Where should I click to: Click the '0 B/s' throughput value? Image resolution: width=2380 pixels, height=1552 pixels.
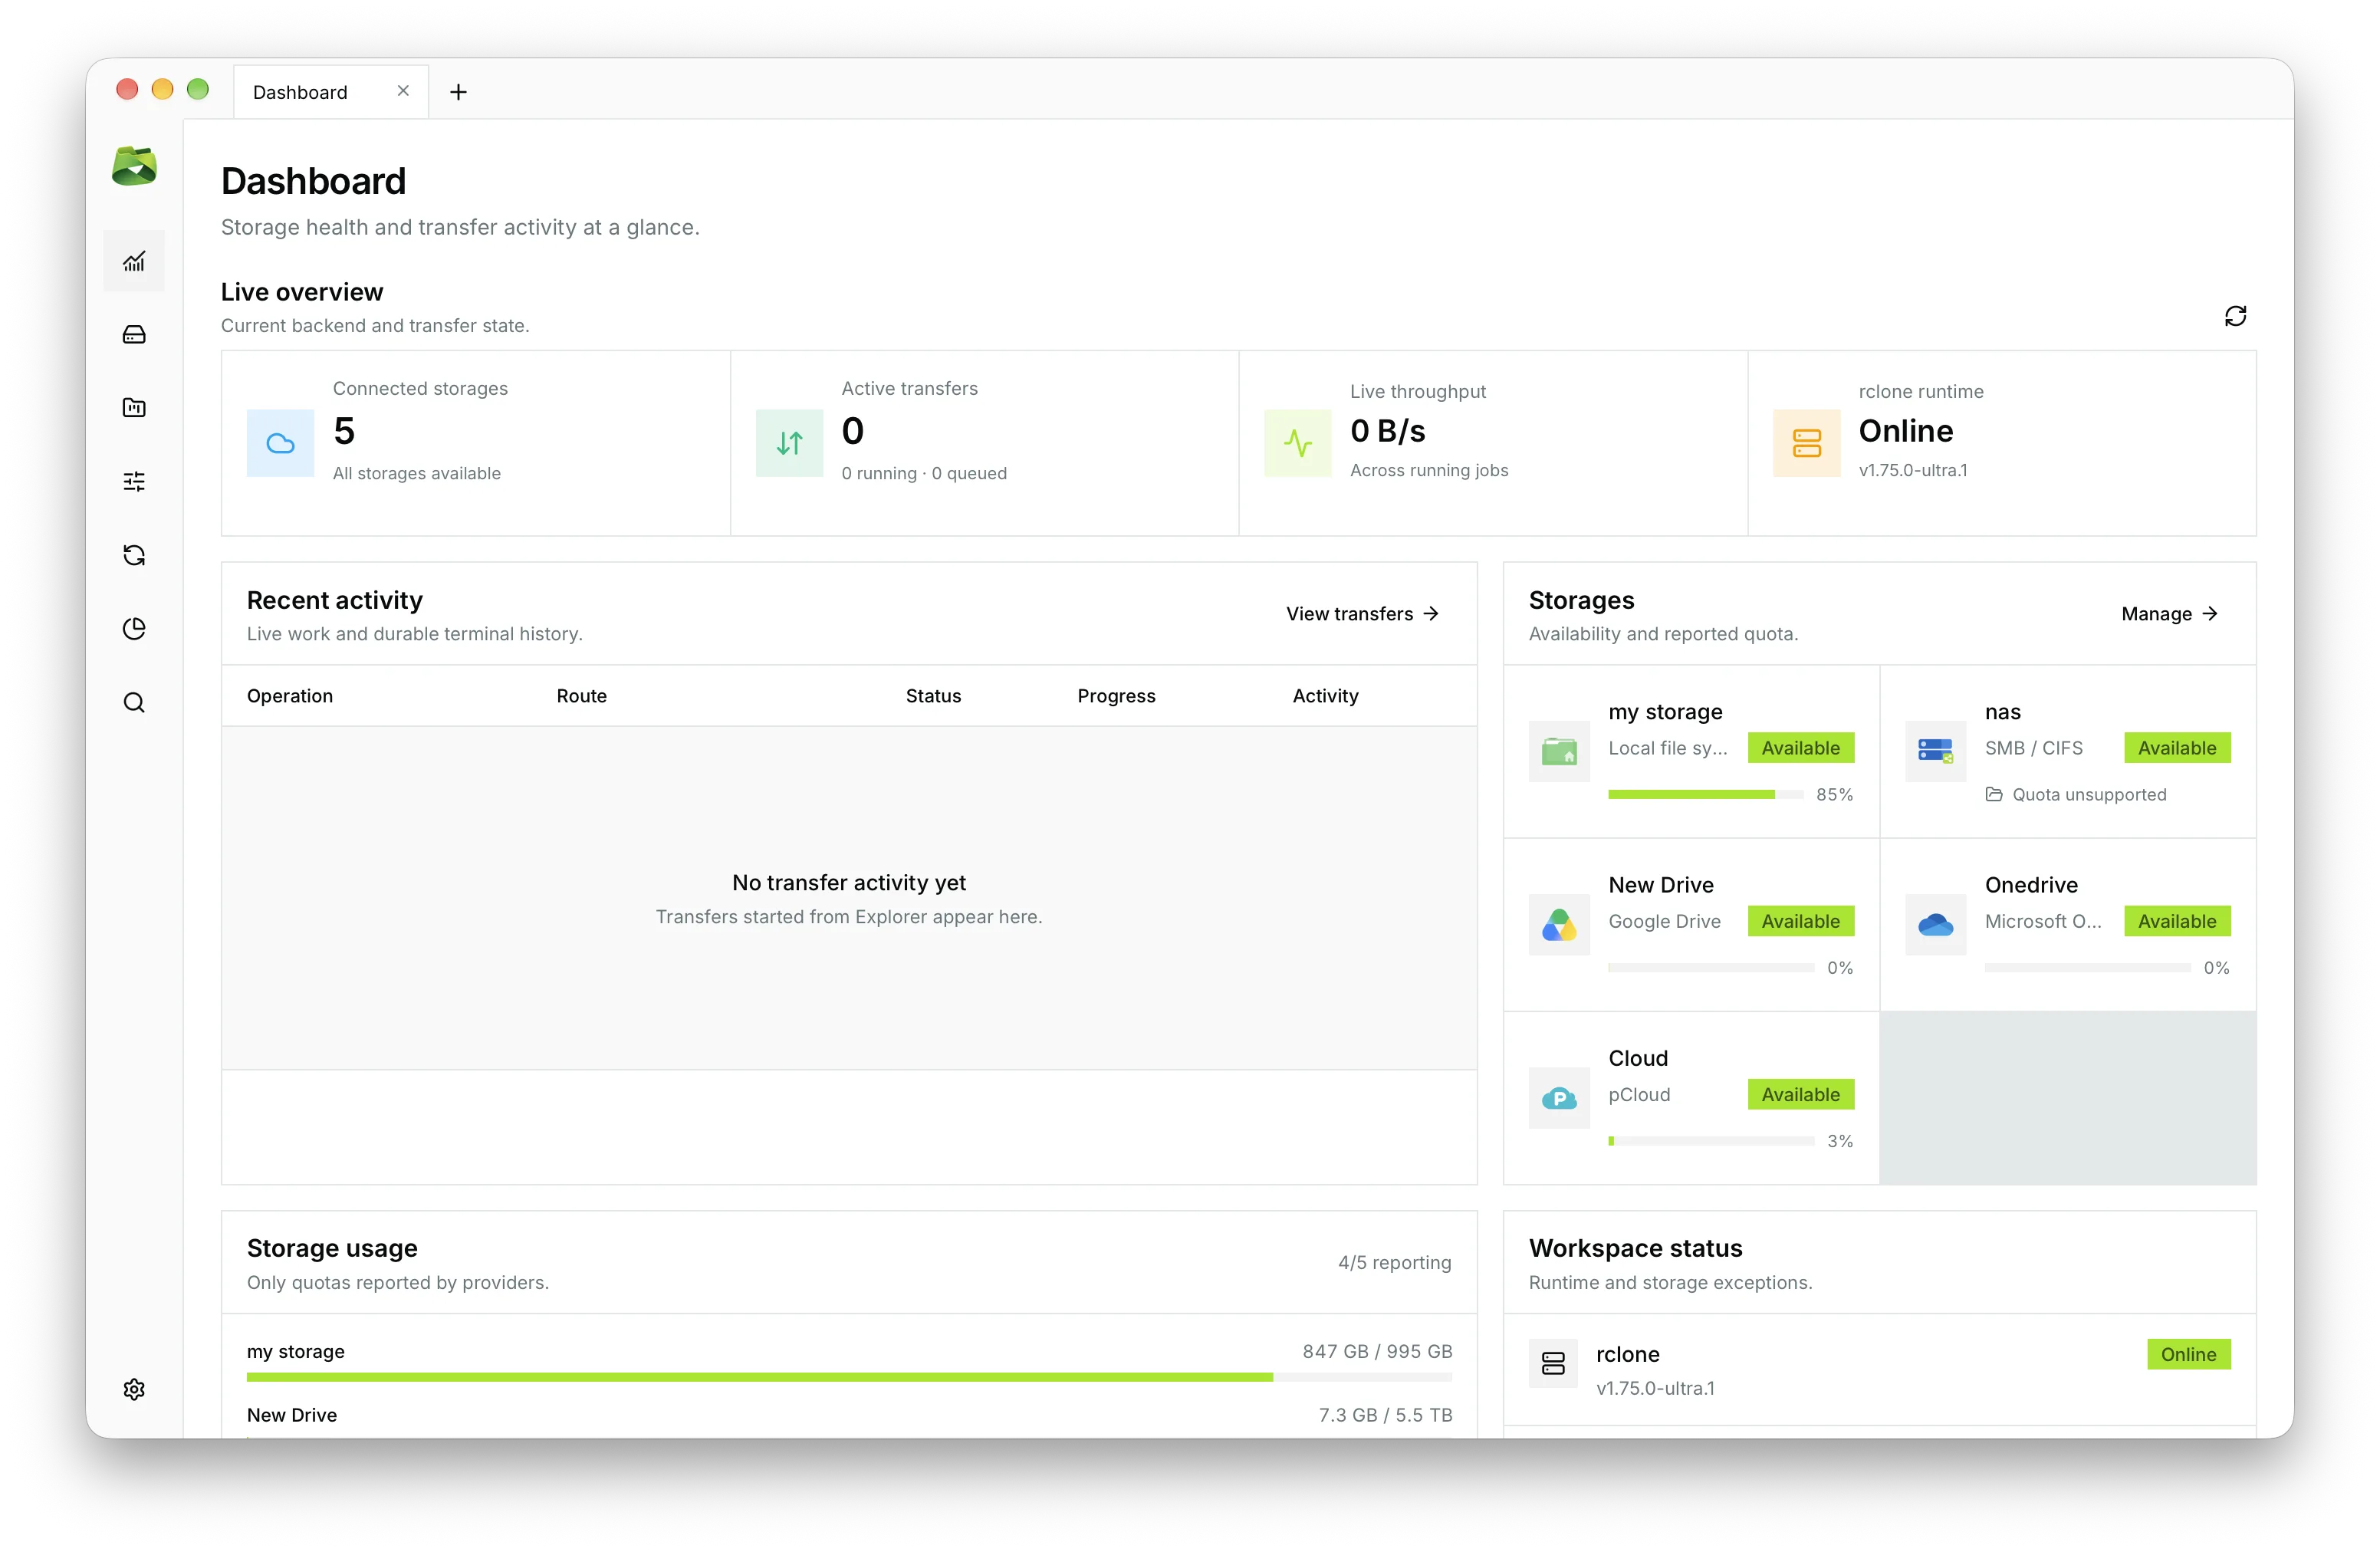[1387, 431]
